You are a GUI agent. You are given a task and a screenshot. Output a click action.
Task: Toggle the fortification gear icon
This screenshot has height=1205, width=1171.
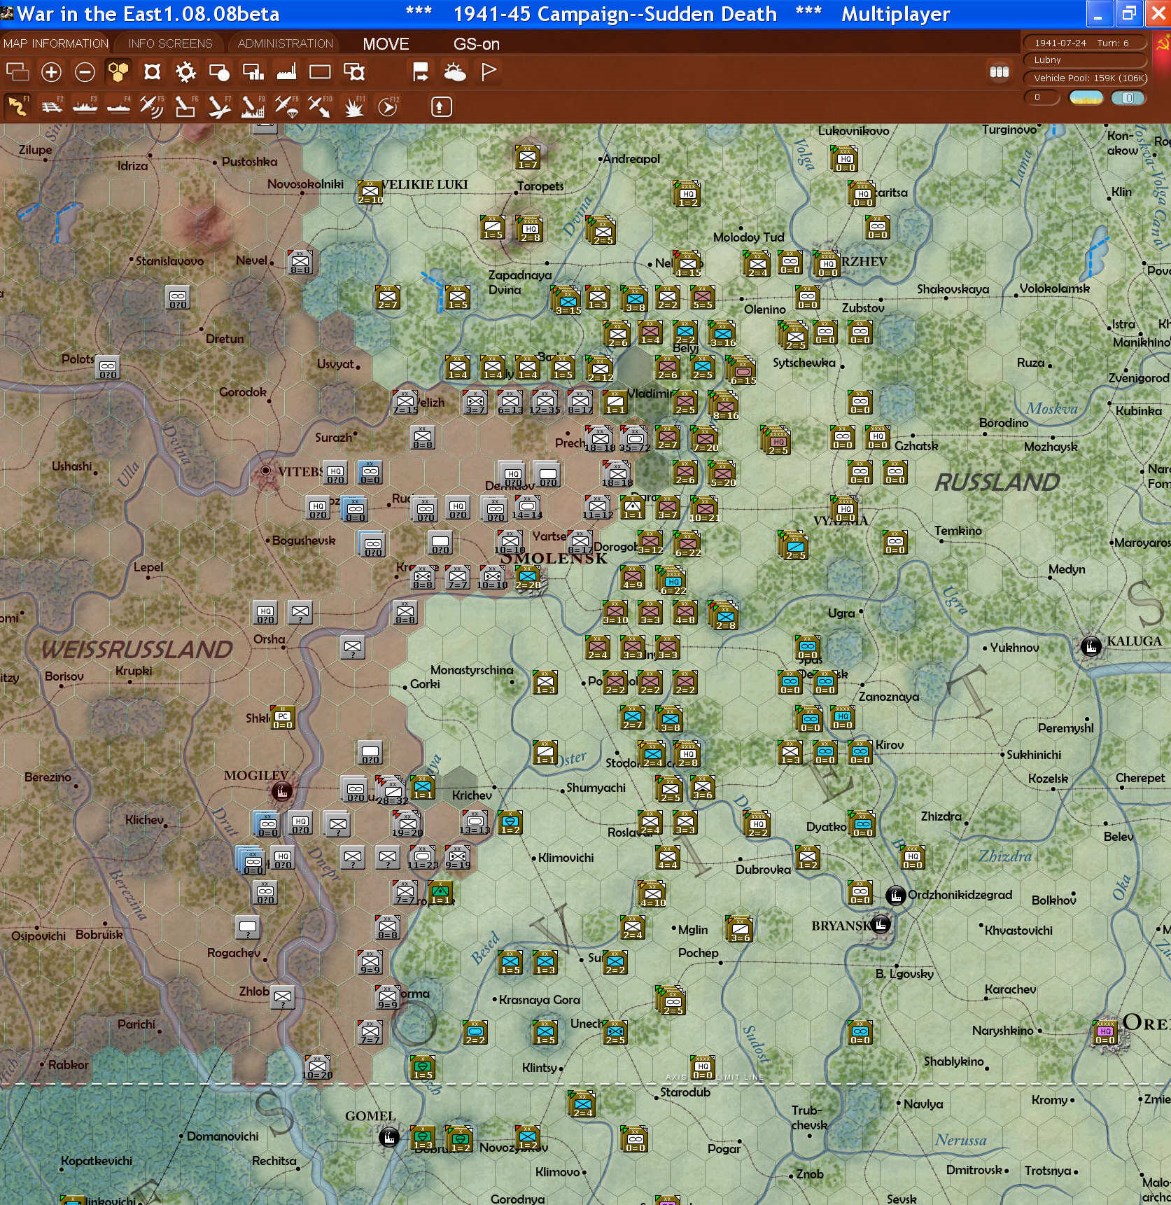point(186,72)
